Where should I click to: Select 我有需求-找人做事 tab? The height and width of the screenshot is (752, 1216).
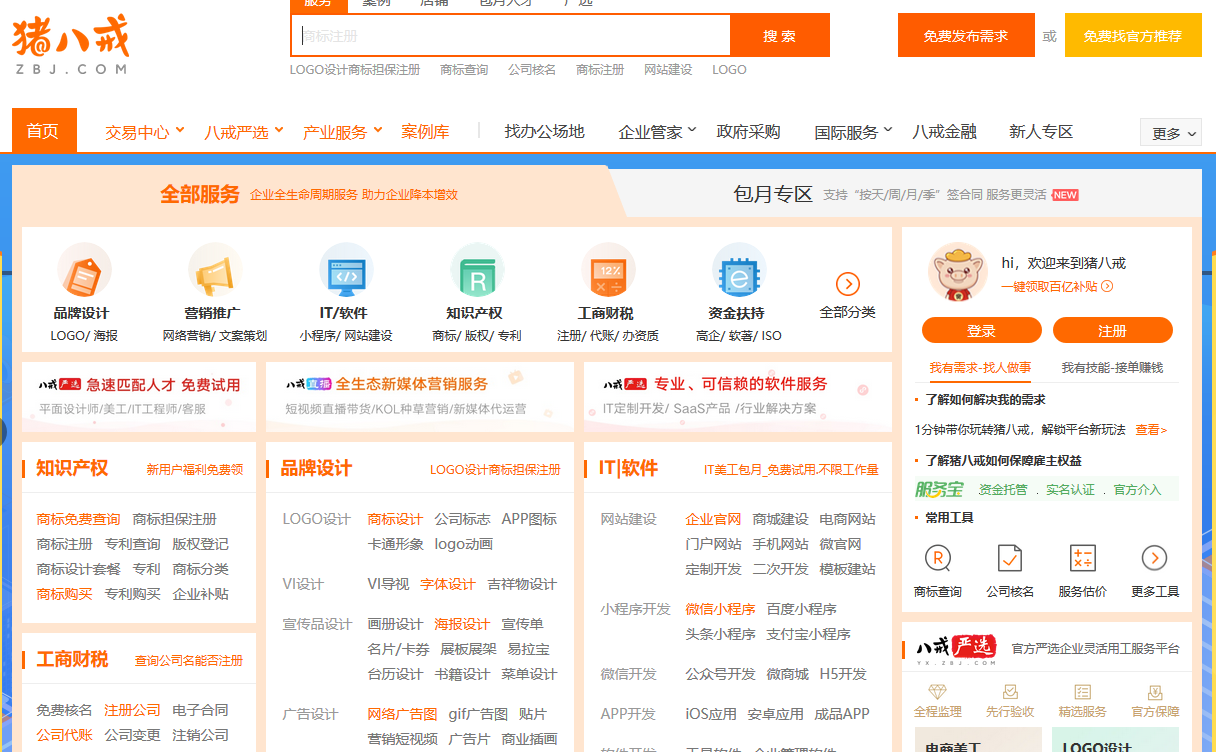(x=980, y=368)
